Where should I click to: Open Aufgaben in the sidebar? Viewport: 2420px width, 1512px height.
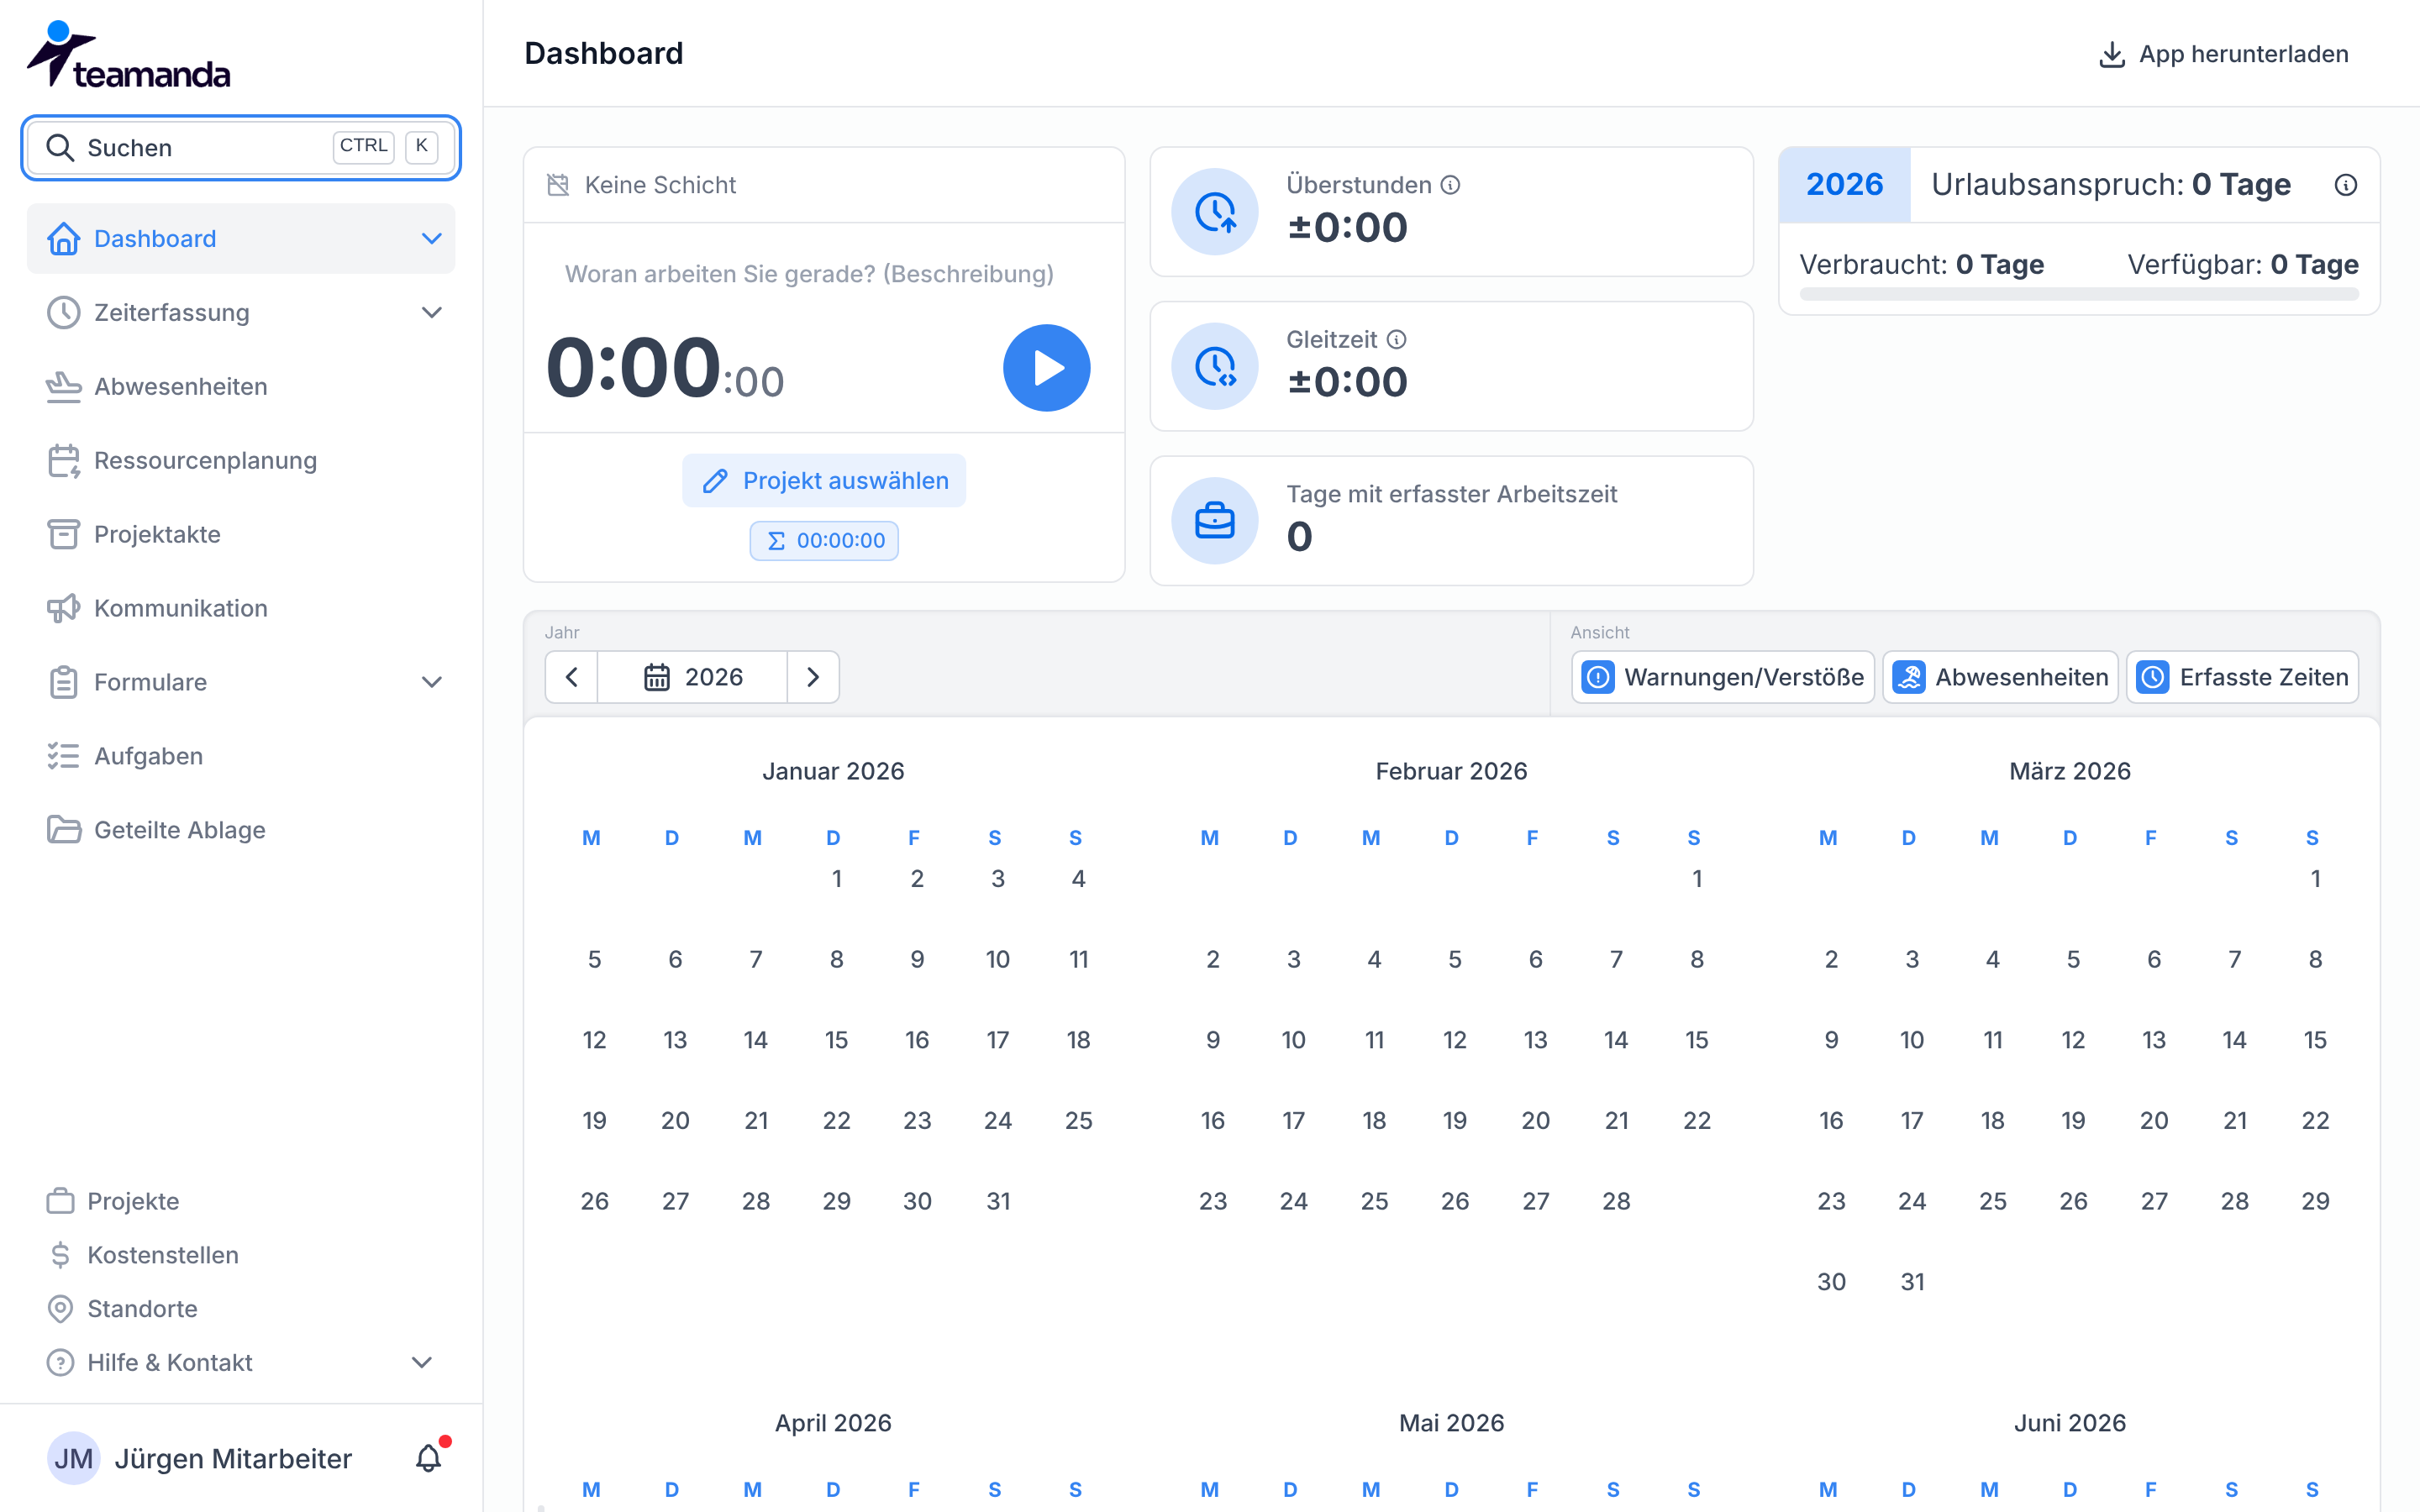(240, 756)
